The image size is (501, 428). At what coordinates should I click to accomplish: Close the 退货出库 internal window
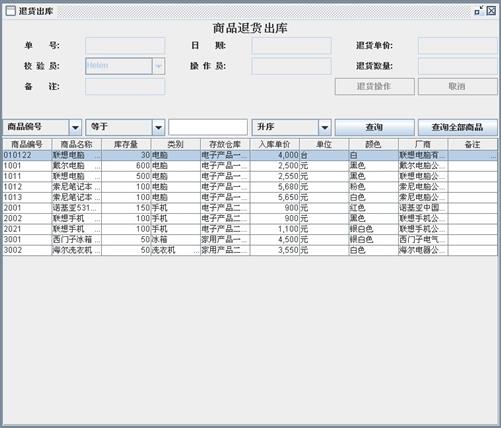tap(491, 11)
